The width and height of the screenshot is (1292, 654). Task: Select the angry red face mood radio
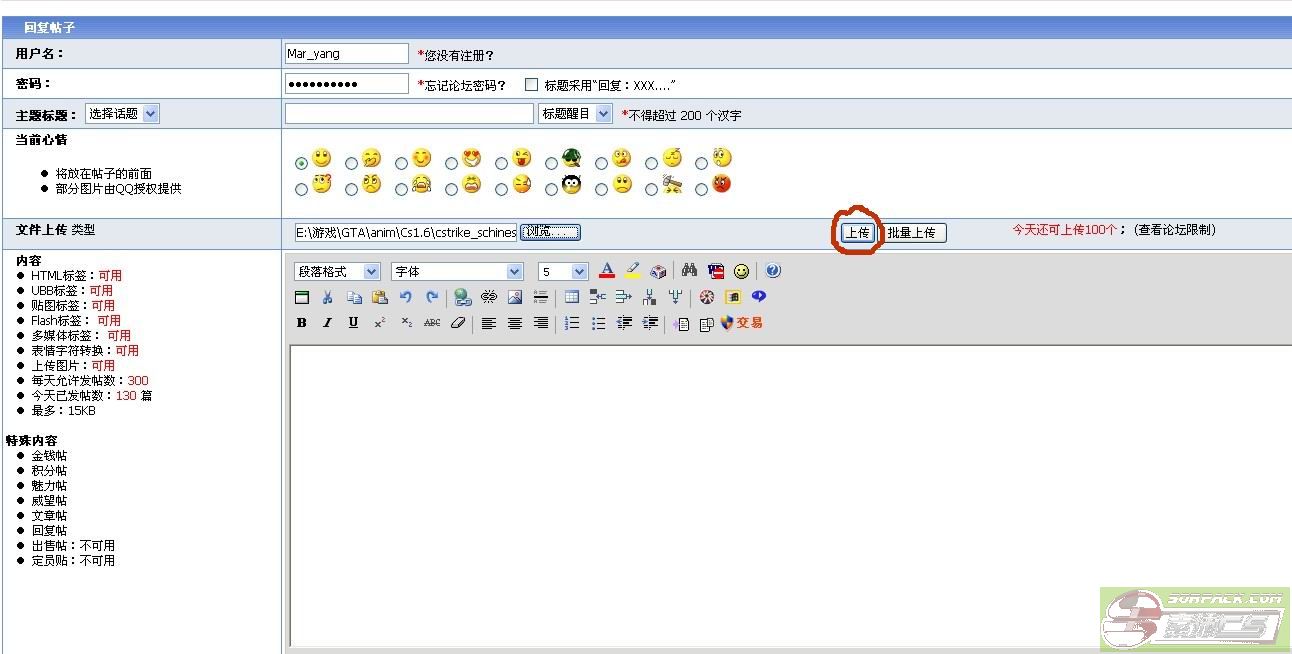(701, 188)
